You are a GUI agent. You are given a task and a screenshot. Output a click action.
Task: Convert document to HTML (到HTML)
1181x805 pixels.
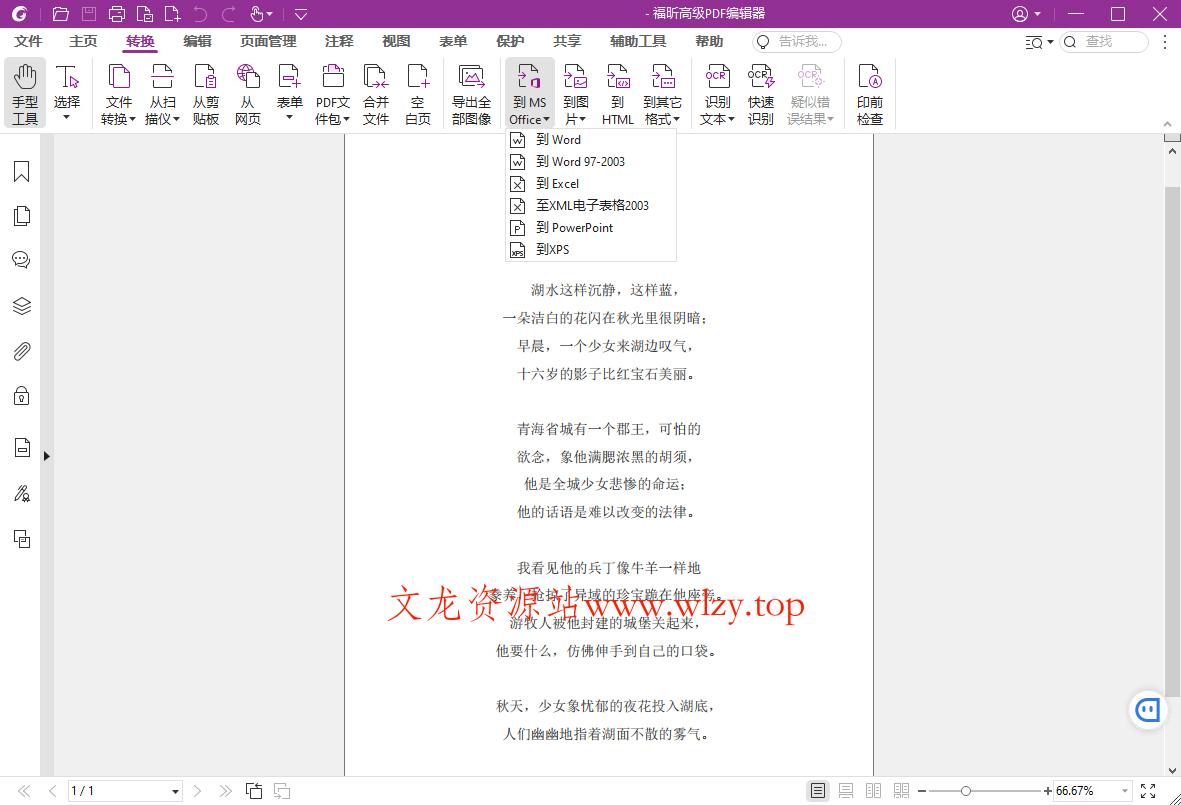(617, 92)
